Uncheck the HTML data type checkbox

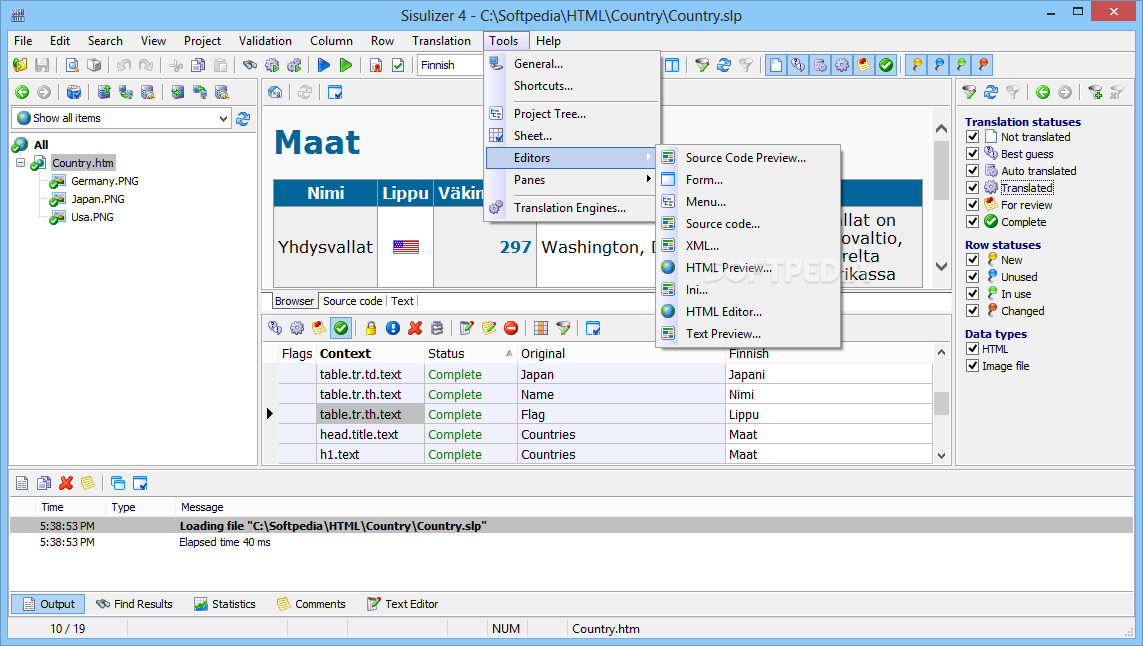[x=972, y=349]
